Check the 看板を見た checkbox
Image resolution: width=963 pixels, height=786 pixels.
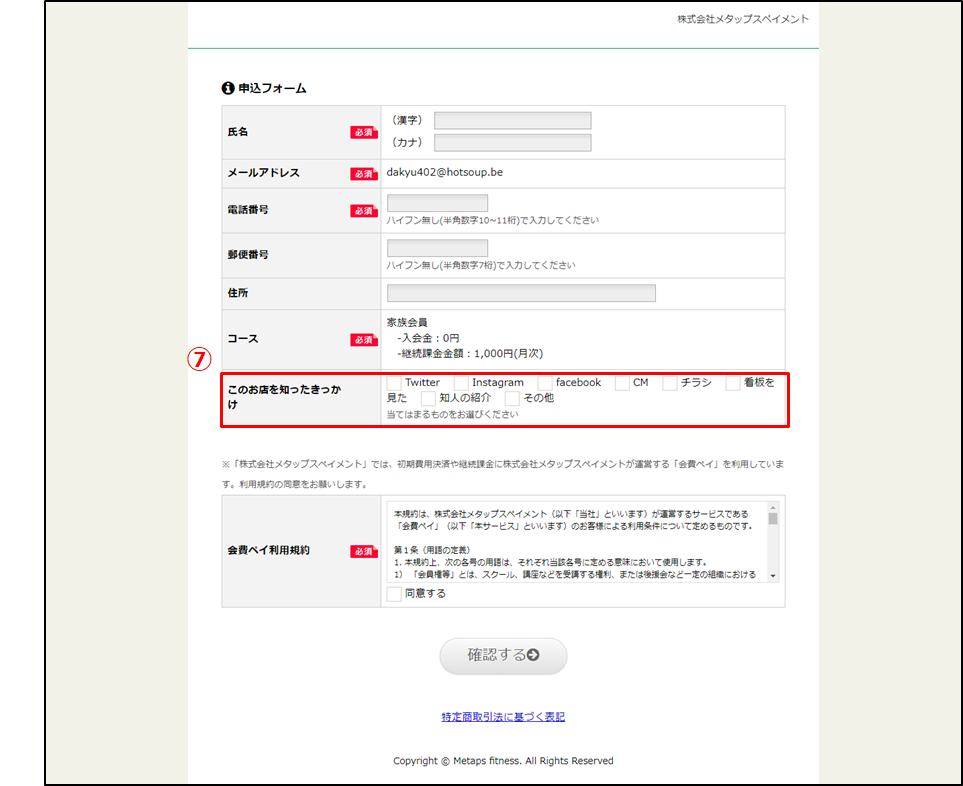733,383
